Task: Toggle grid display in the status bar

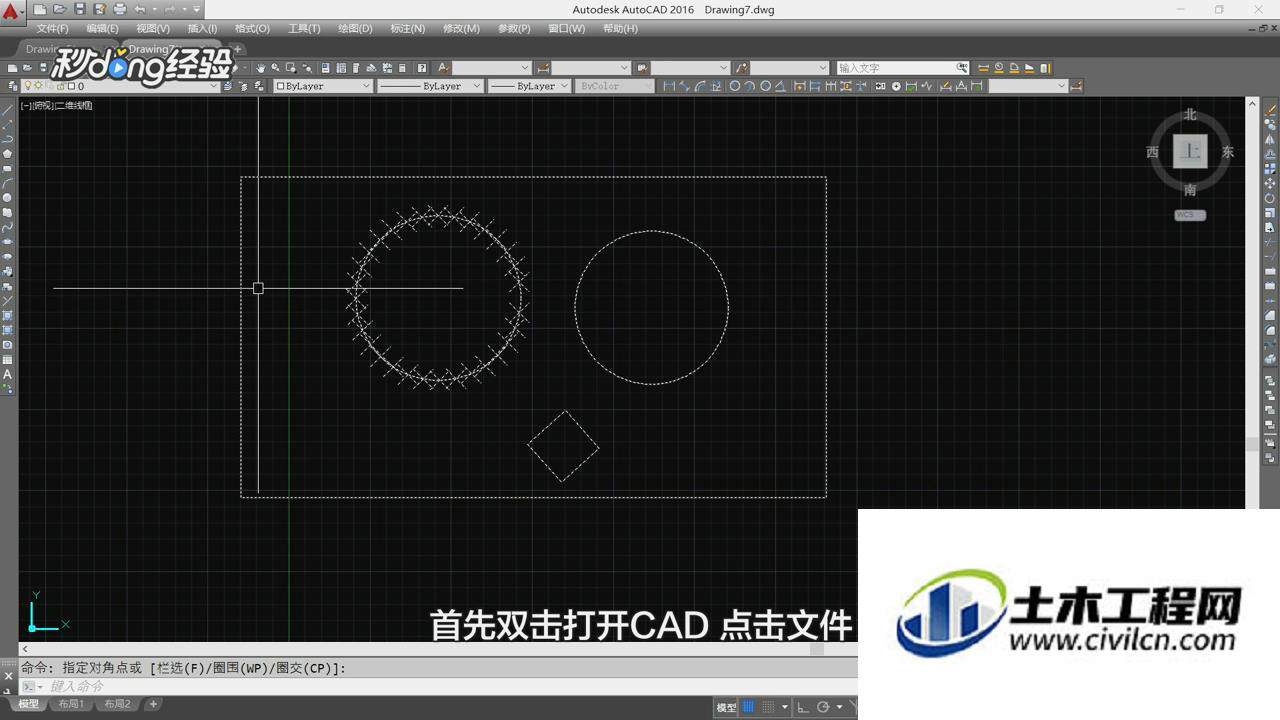Action: click(x=748, y=707)
